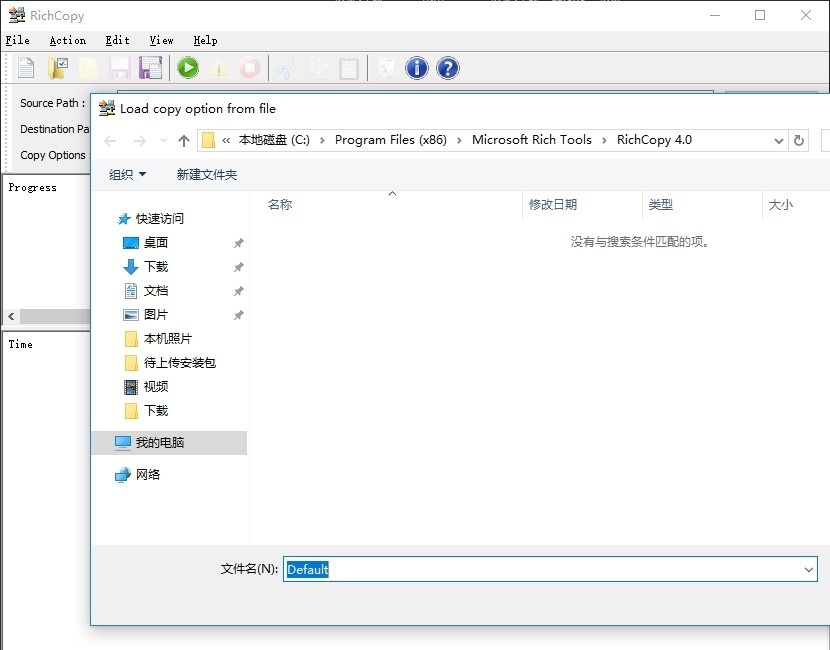Expand the chevron after Program Files (x86)

click(x=459, y=140)
